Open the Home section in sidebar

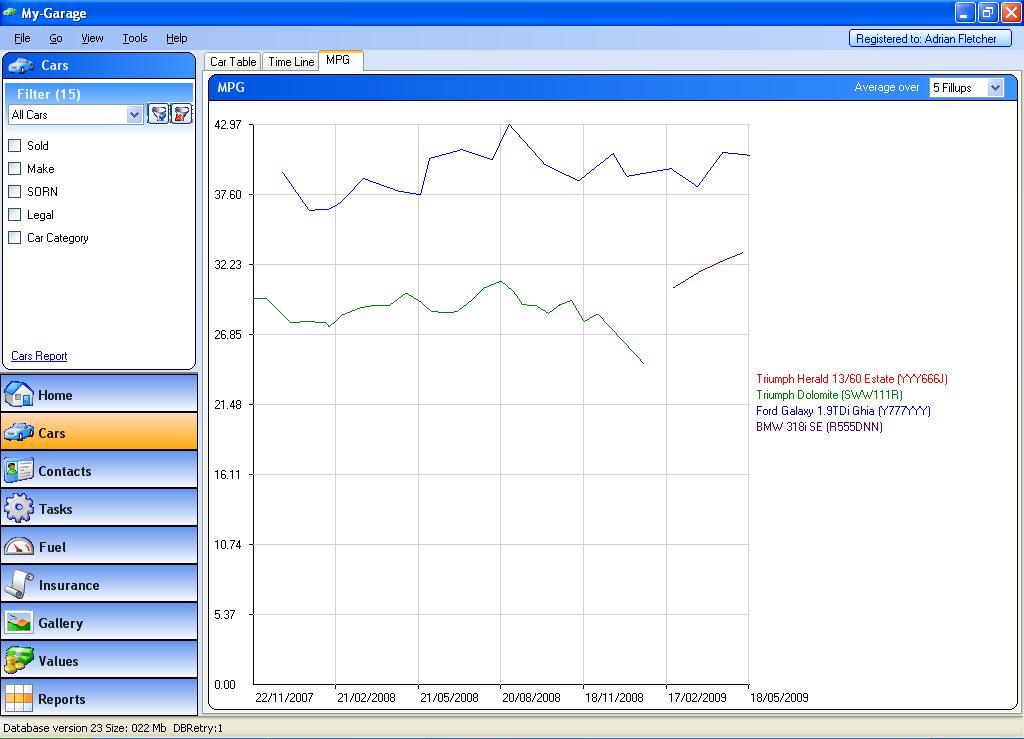(99, 394)
